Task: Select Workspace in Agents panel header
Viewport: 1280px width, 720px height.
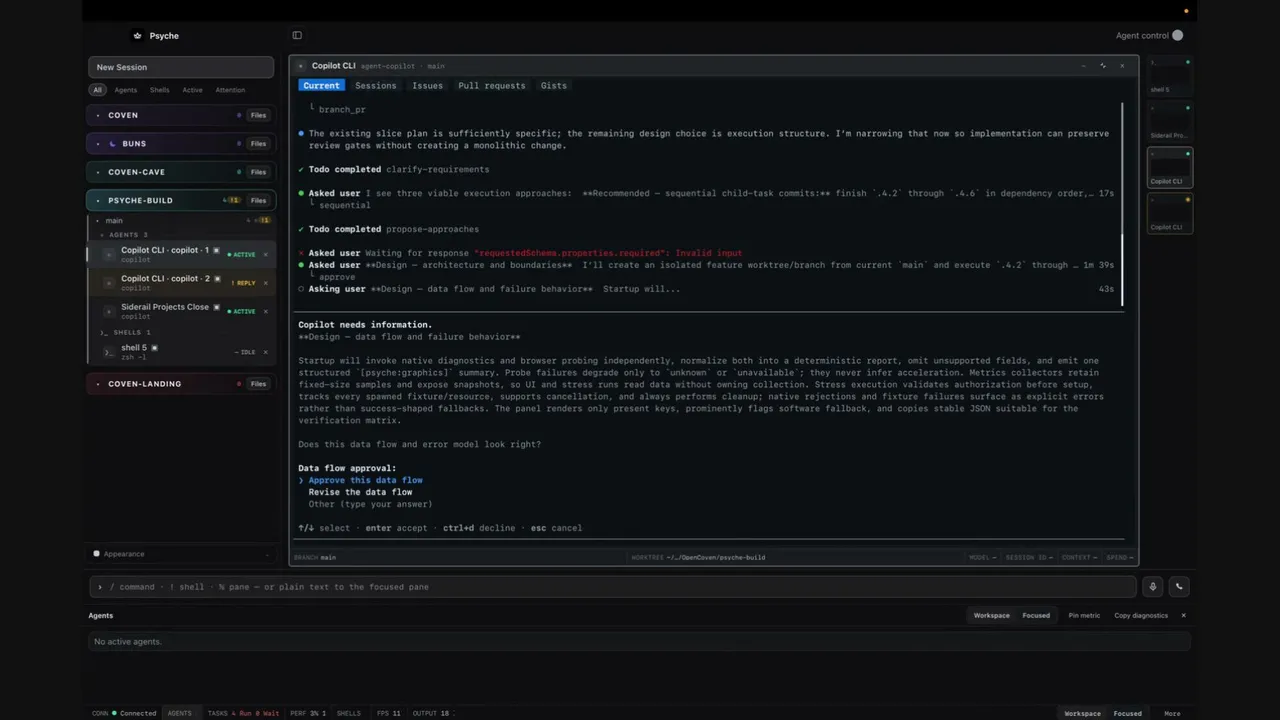Action: click(x=992, y=616)
